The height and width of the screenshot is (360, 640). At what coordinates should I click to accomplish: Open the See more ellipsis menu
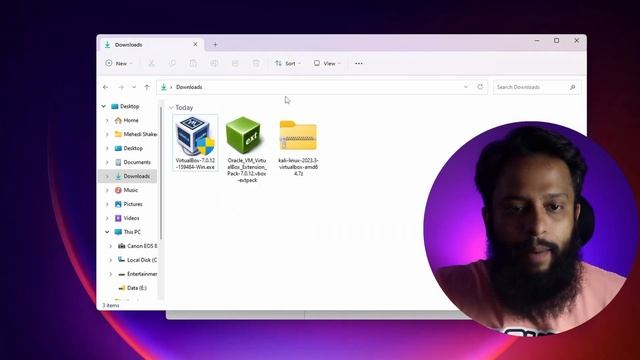coord(359,63)
